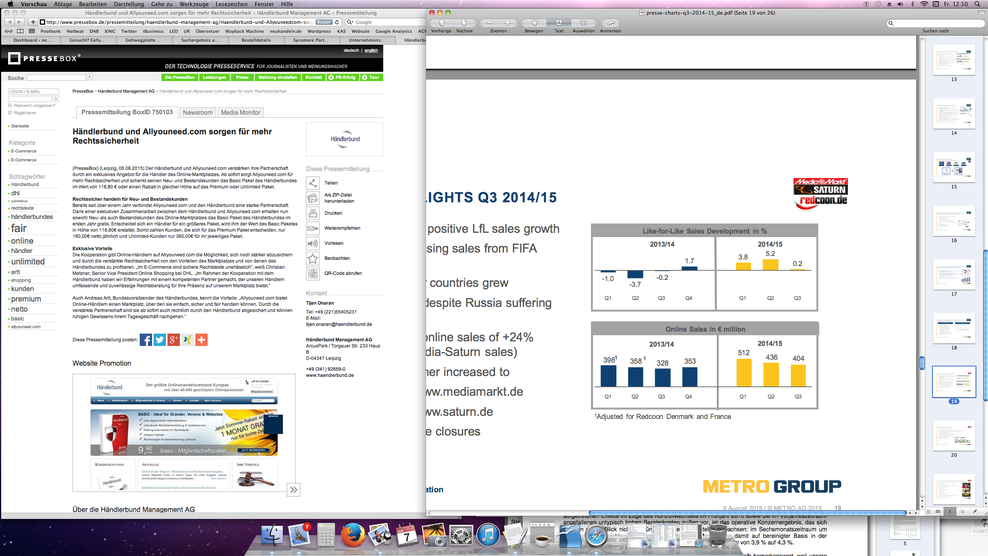
Task: Open page 13 thumbnail in sidebar
Action: 953,61
